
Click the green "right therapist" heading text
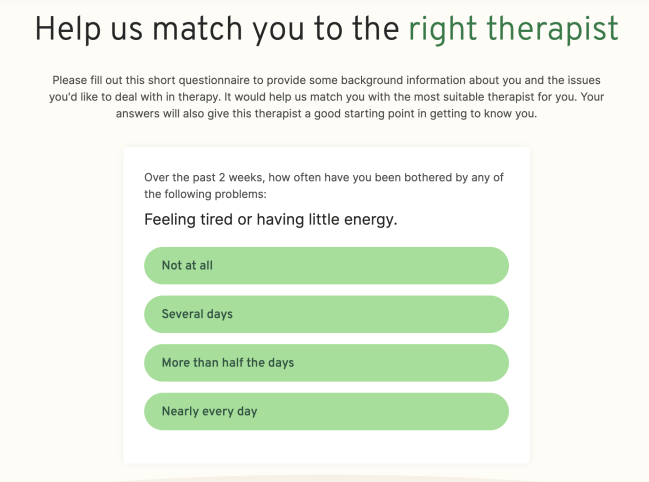pyautogui.click(x=513, y=29)
